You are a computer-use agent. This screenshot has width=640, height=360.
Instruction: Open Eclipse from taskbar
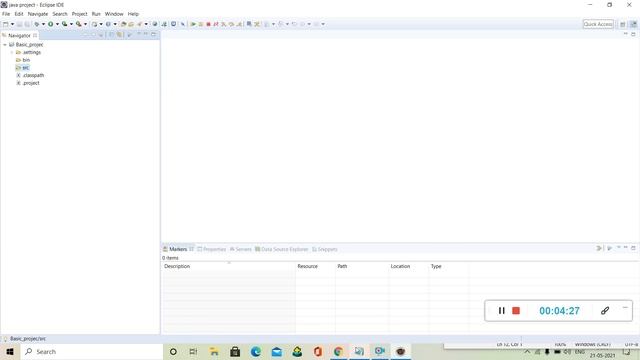[400, 351]
